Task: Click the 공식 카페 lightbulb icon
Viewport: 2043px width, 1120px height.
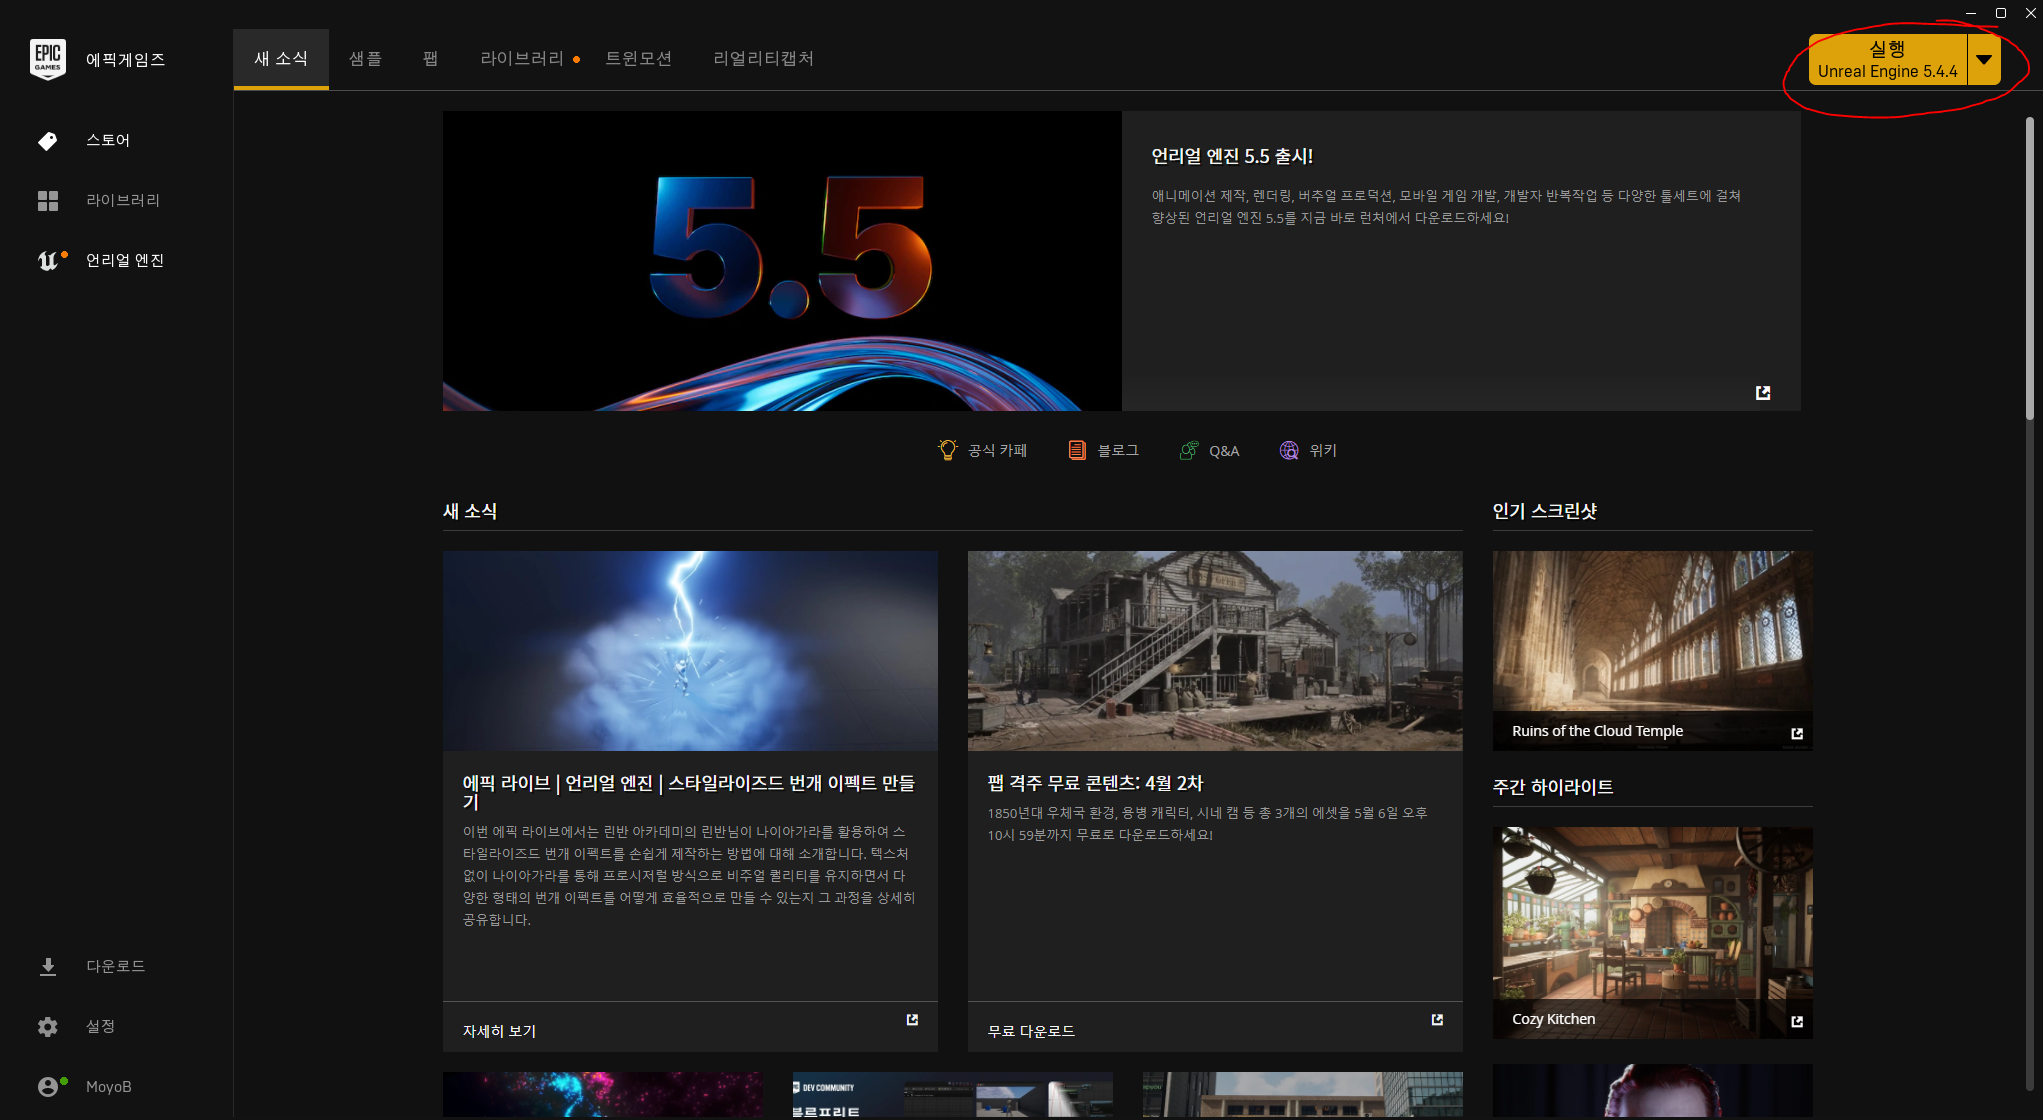Action: pos(947,450)
